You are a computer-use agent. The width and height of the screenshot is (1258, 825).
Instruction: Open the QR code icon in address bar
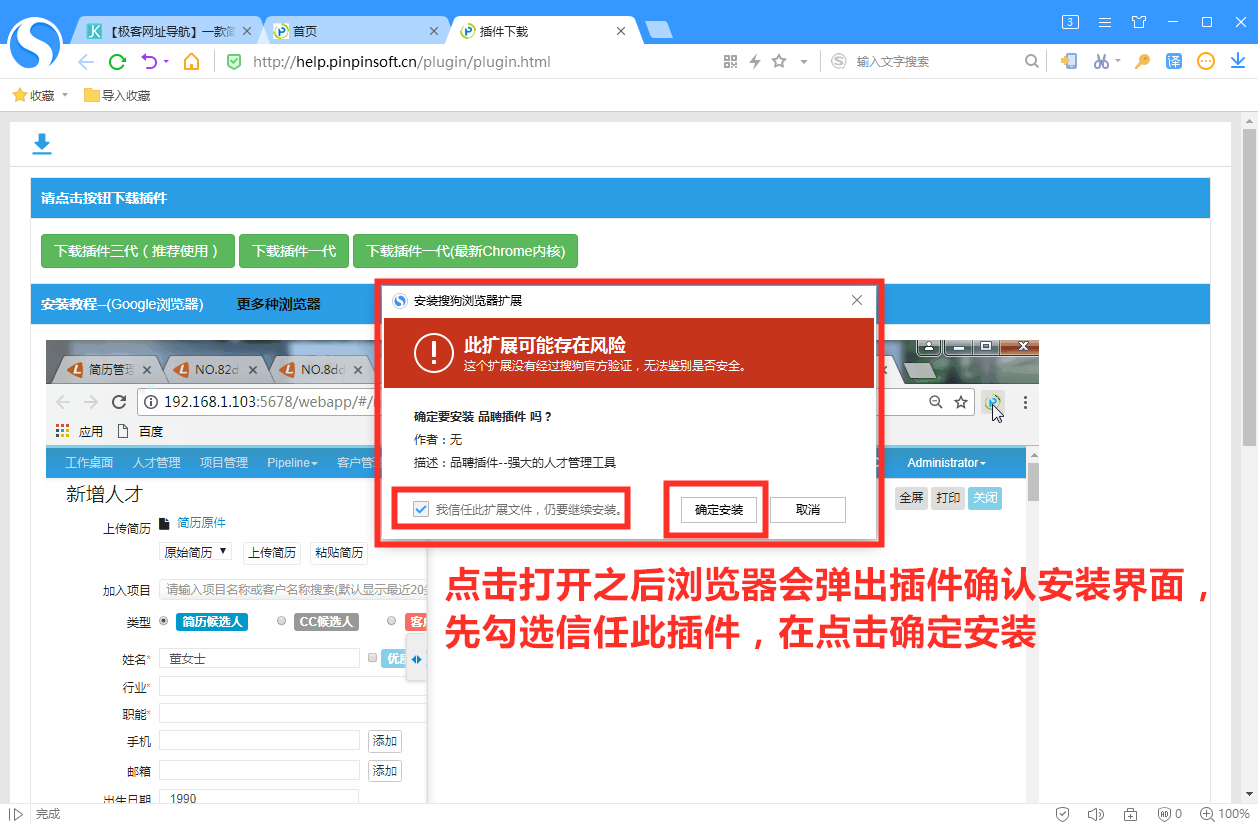coord(731,62)
